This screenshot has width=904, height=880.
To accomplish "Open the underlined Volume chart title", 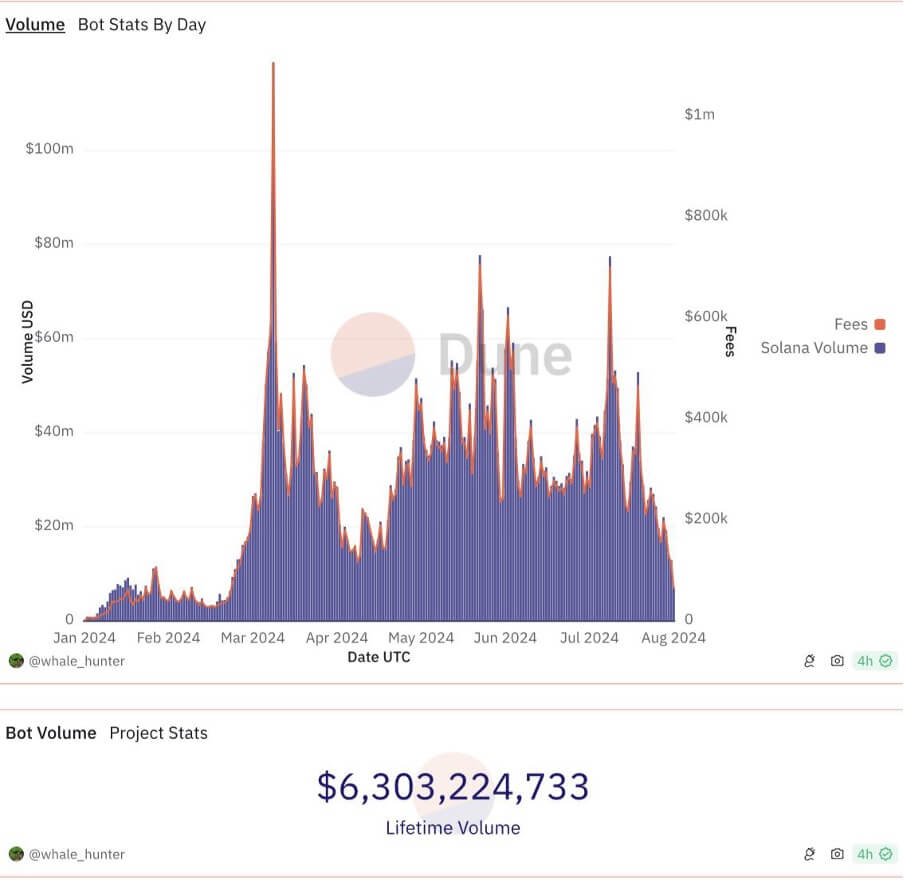I will [x=35, y=25].
